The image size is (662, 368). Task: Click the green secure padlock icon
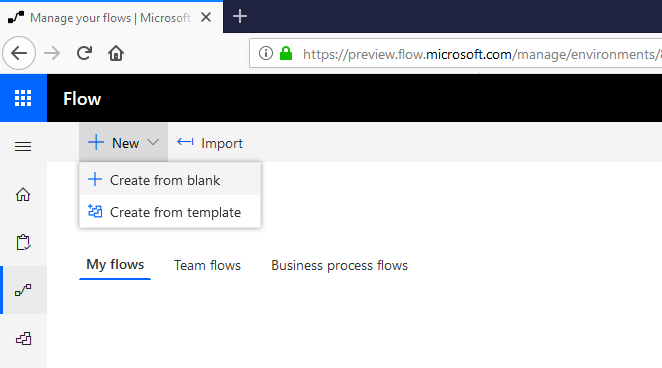[x=286, y=53]
